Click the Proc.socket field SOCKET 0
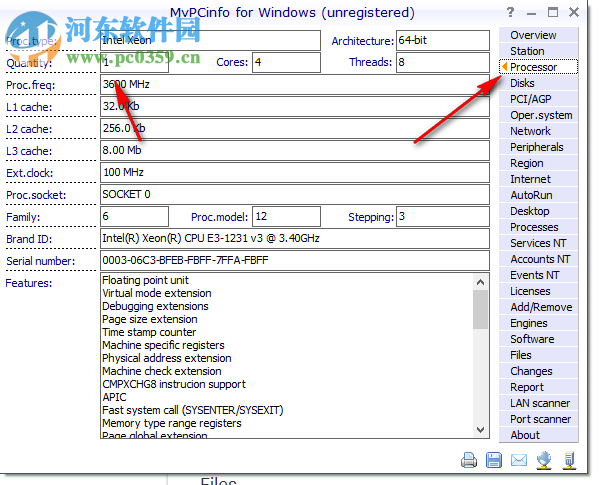This screenshot has height=485, width=599. point(295,194)
